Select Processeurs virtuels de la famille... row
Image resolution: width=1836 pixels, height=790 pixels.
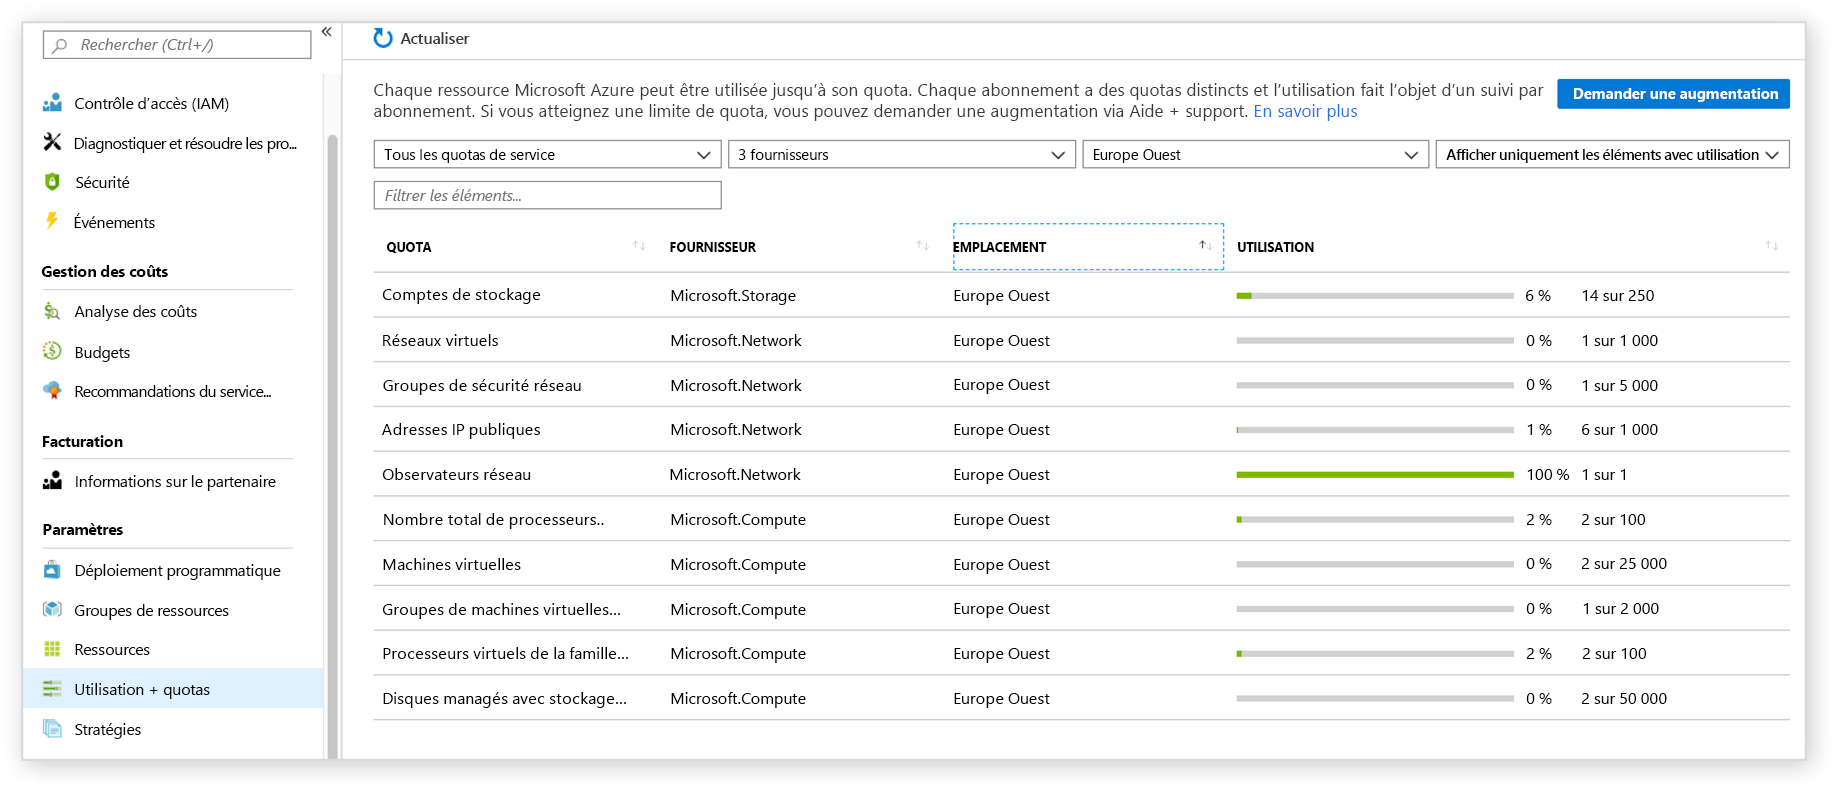point(1081,654)
